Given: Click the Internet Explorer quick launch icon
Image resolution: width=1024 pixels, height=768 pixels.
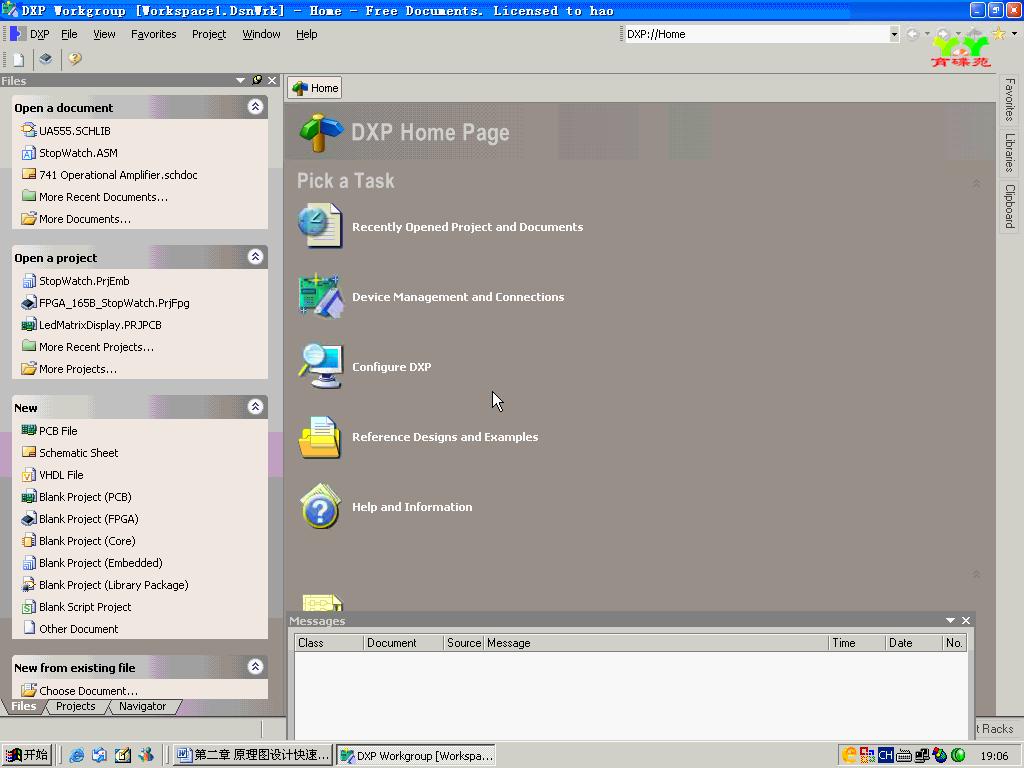Looking at the screenshot, I should coord(76,755).
